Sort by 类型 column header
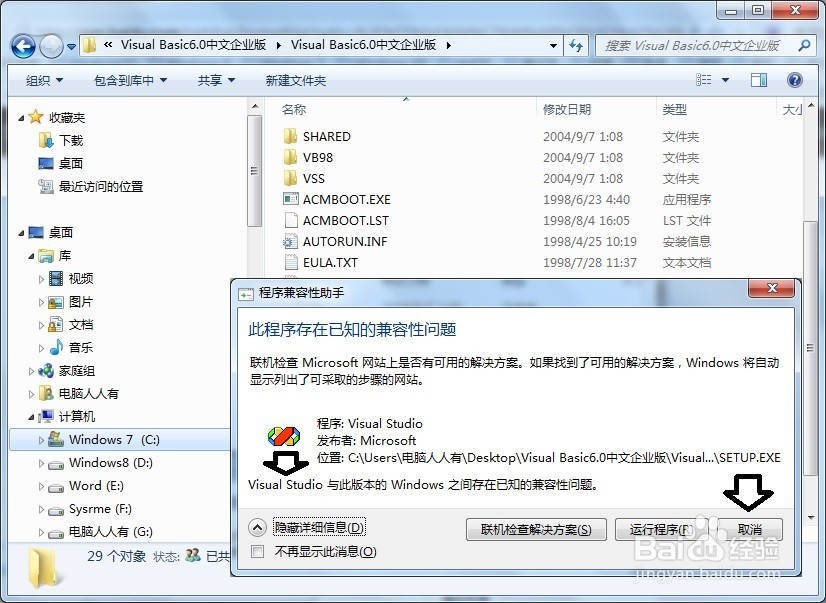 [x=675, y=110]
